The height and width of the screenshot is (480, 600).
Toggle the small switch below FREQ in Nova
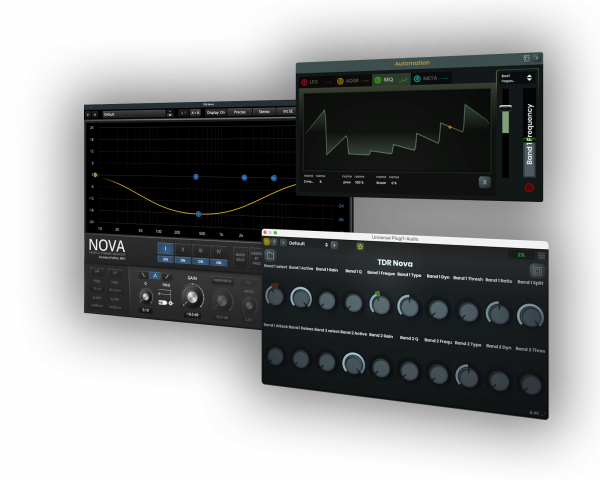162,302
